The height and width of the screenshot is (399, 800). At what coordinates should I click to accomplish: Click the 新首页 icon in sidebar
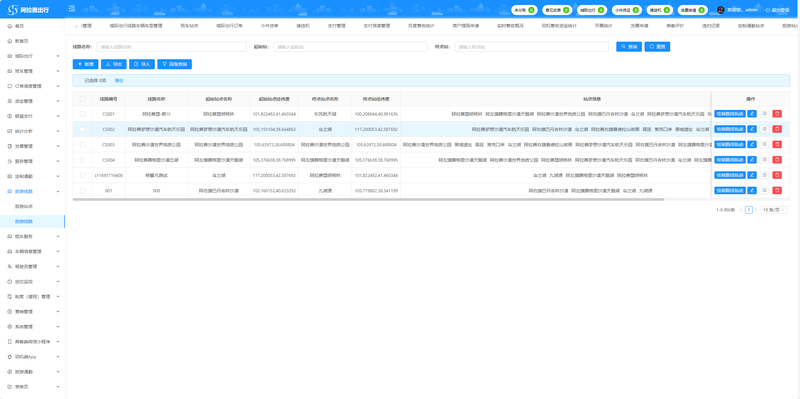tap(10, 41)
